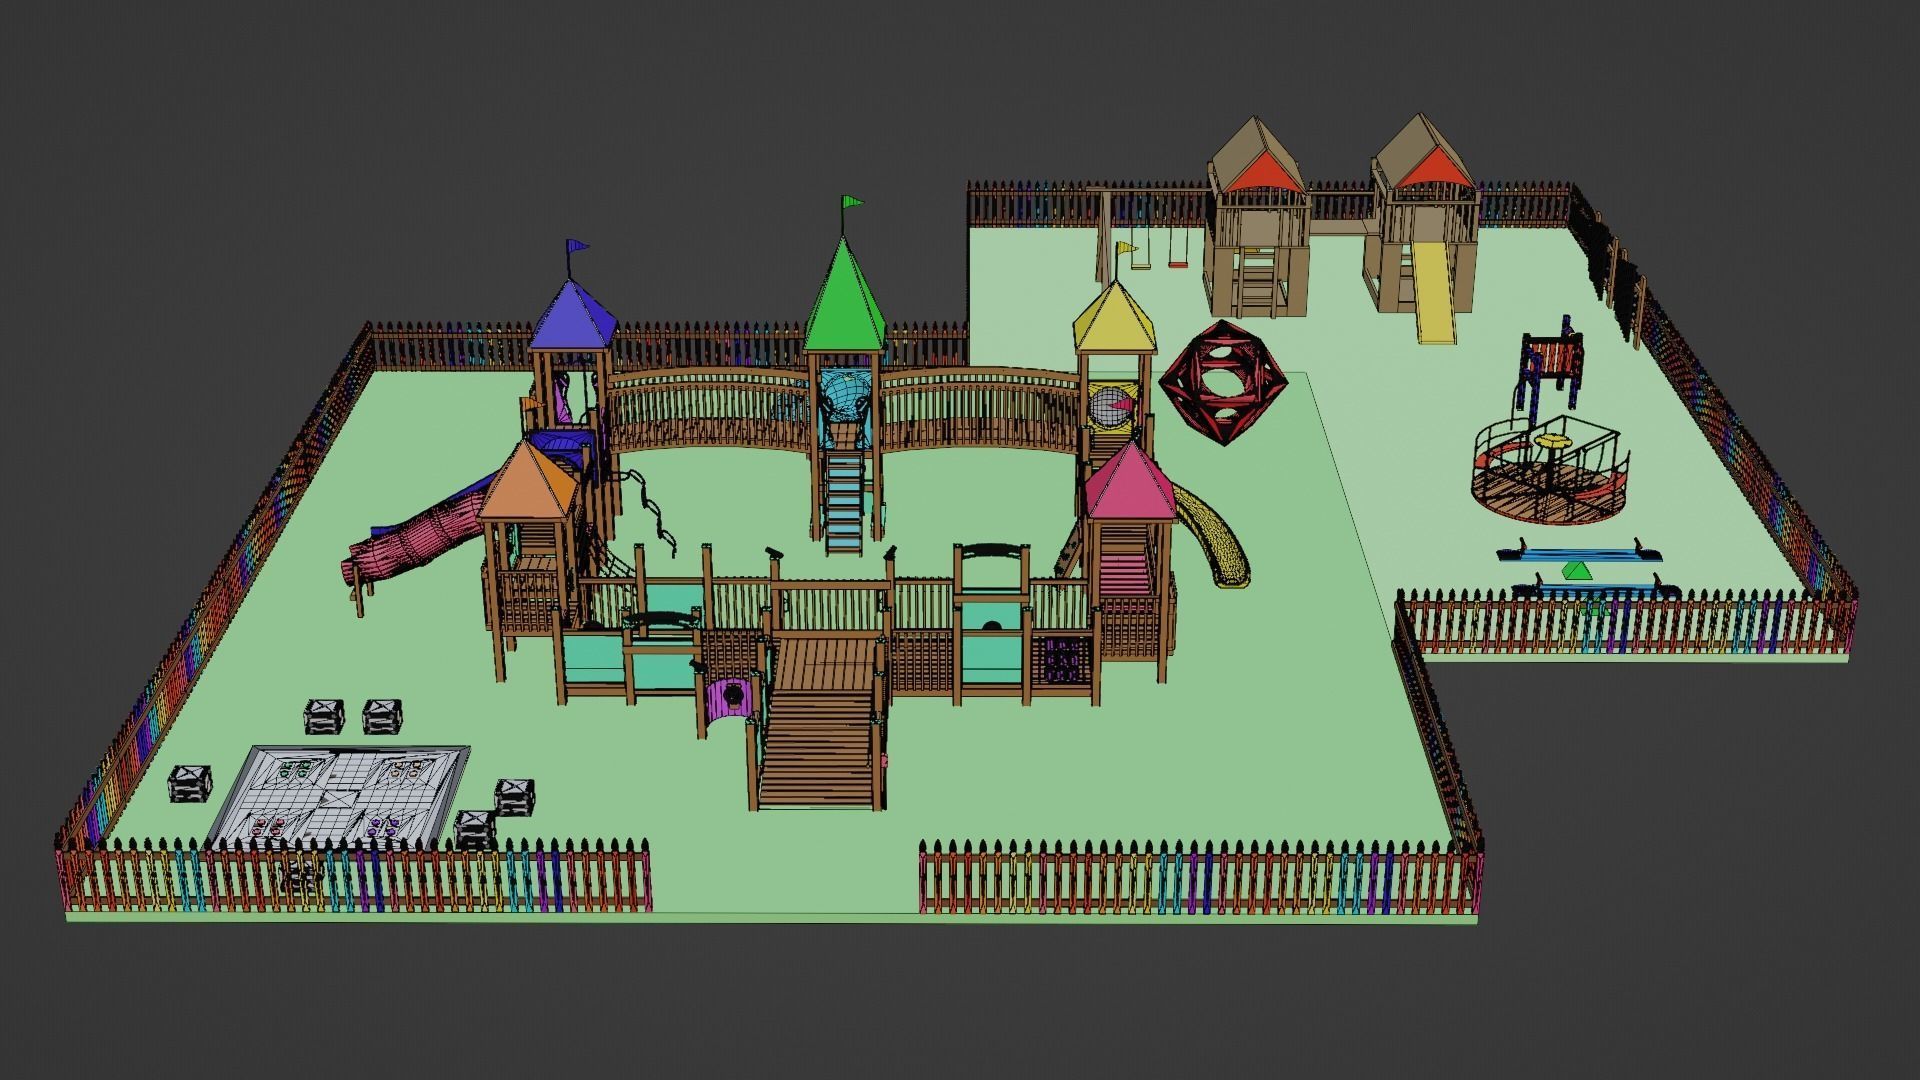Select the front-left picket fence section
This screenshot has height=1080, width=1920.
[x=354, y=875]
